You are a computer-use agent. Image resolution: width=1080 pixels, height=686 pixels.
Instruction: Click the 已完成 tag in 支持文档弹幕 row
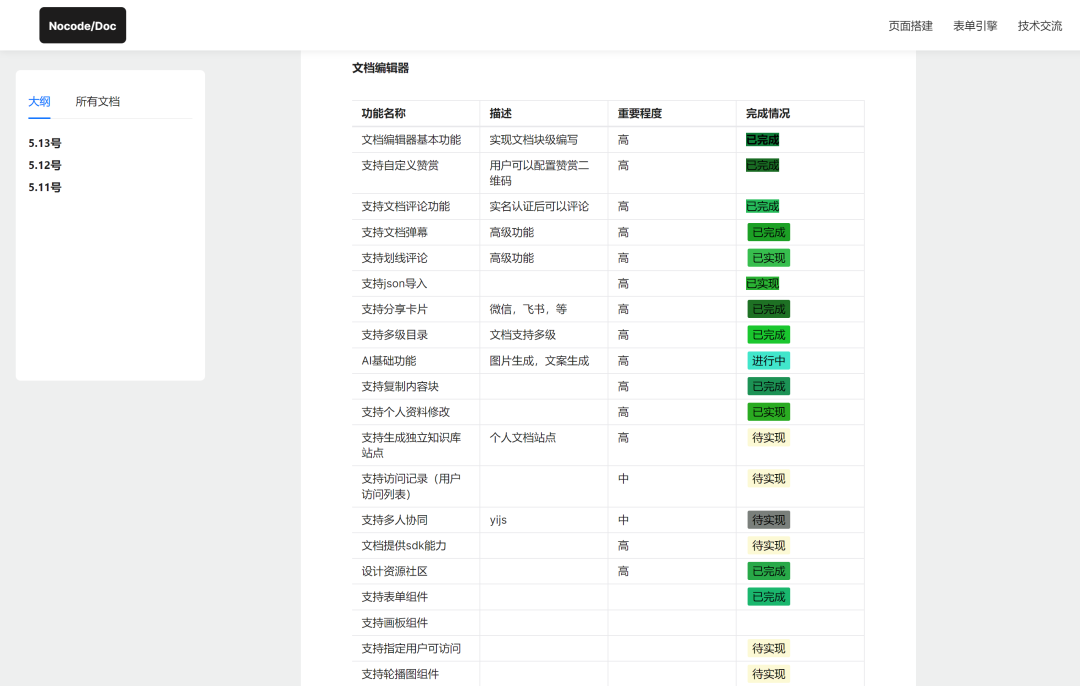(768, 232)
